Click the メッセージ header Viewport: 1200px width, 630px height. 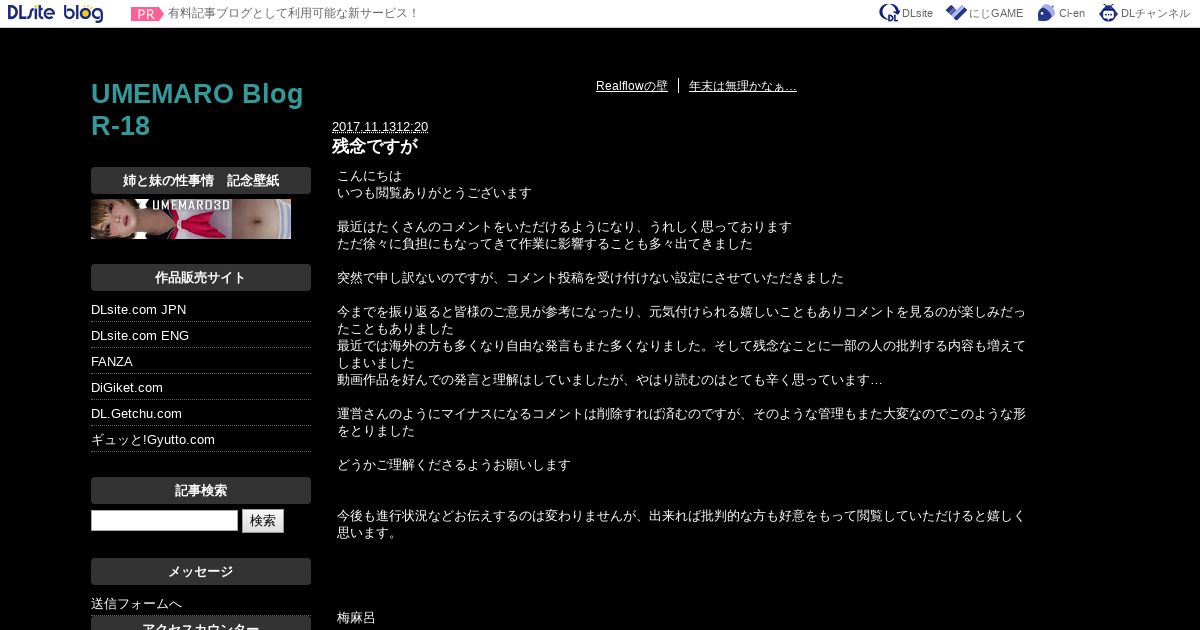pyautogui.click(x=201, y=572)
